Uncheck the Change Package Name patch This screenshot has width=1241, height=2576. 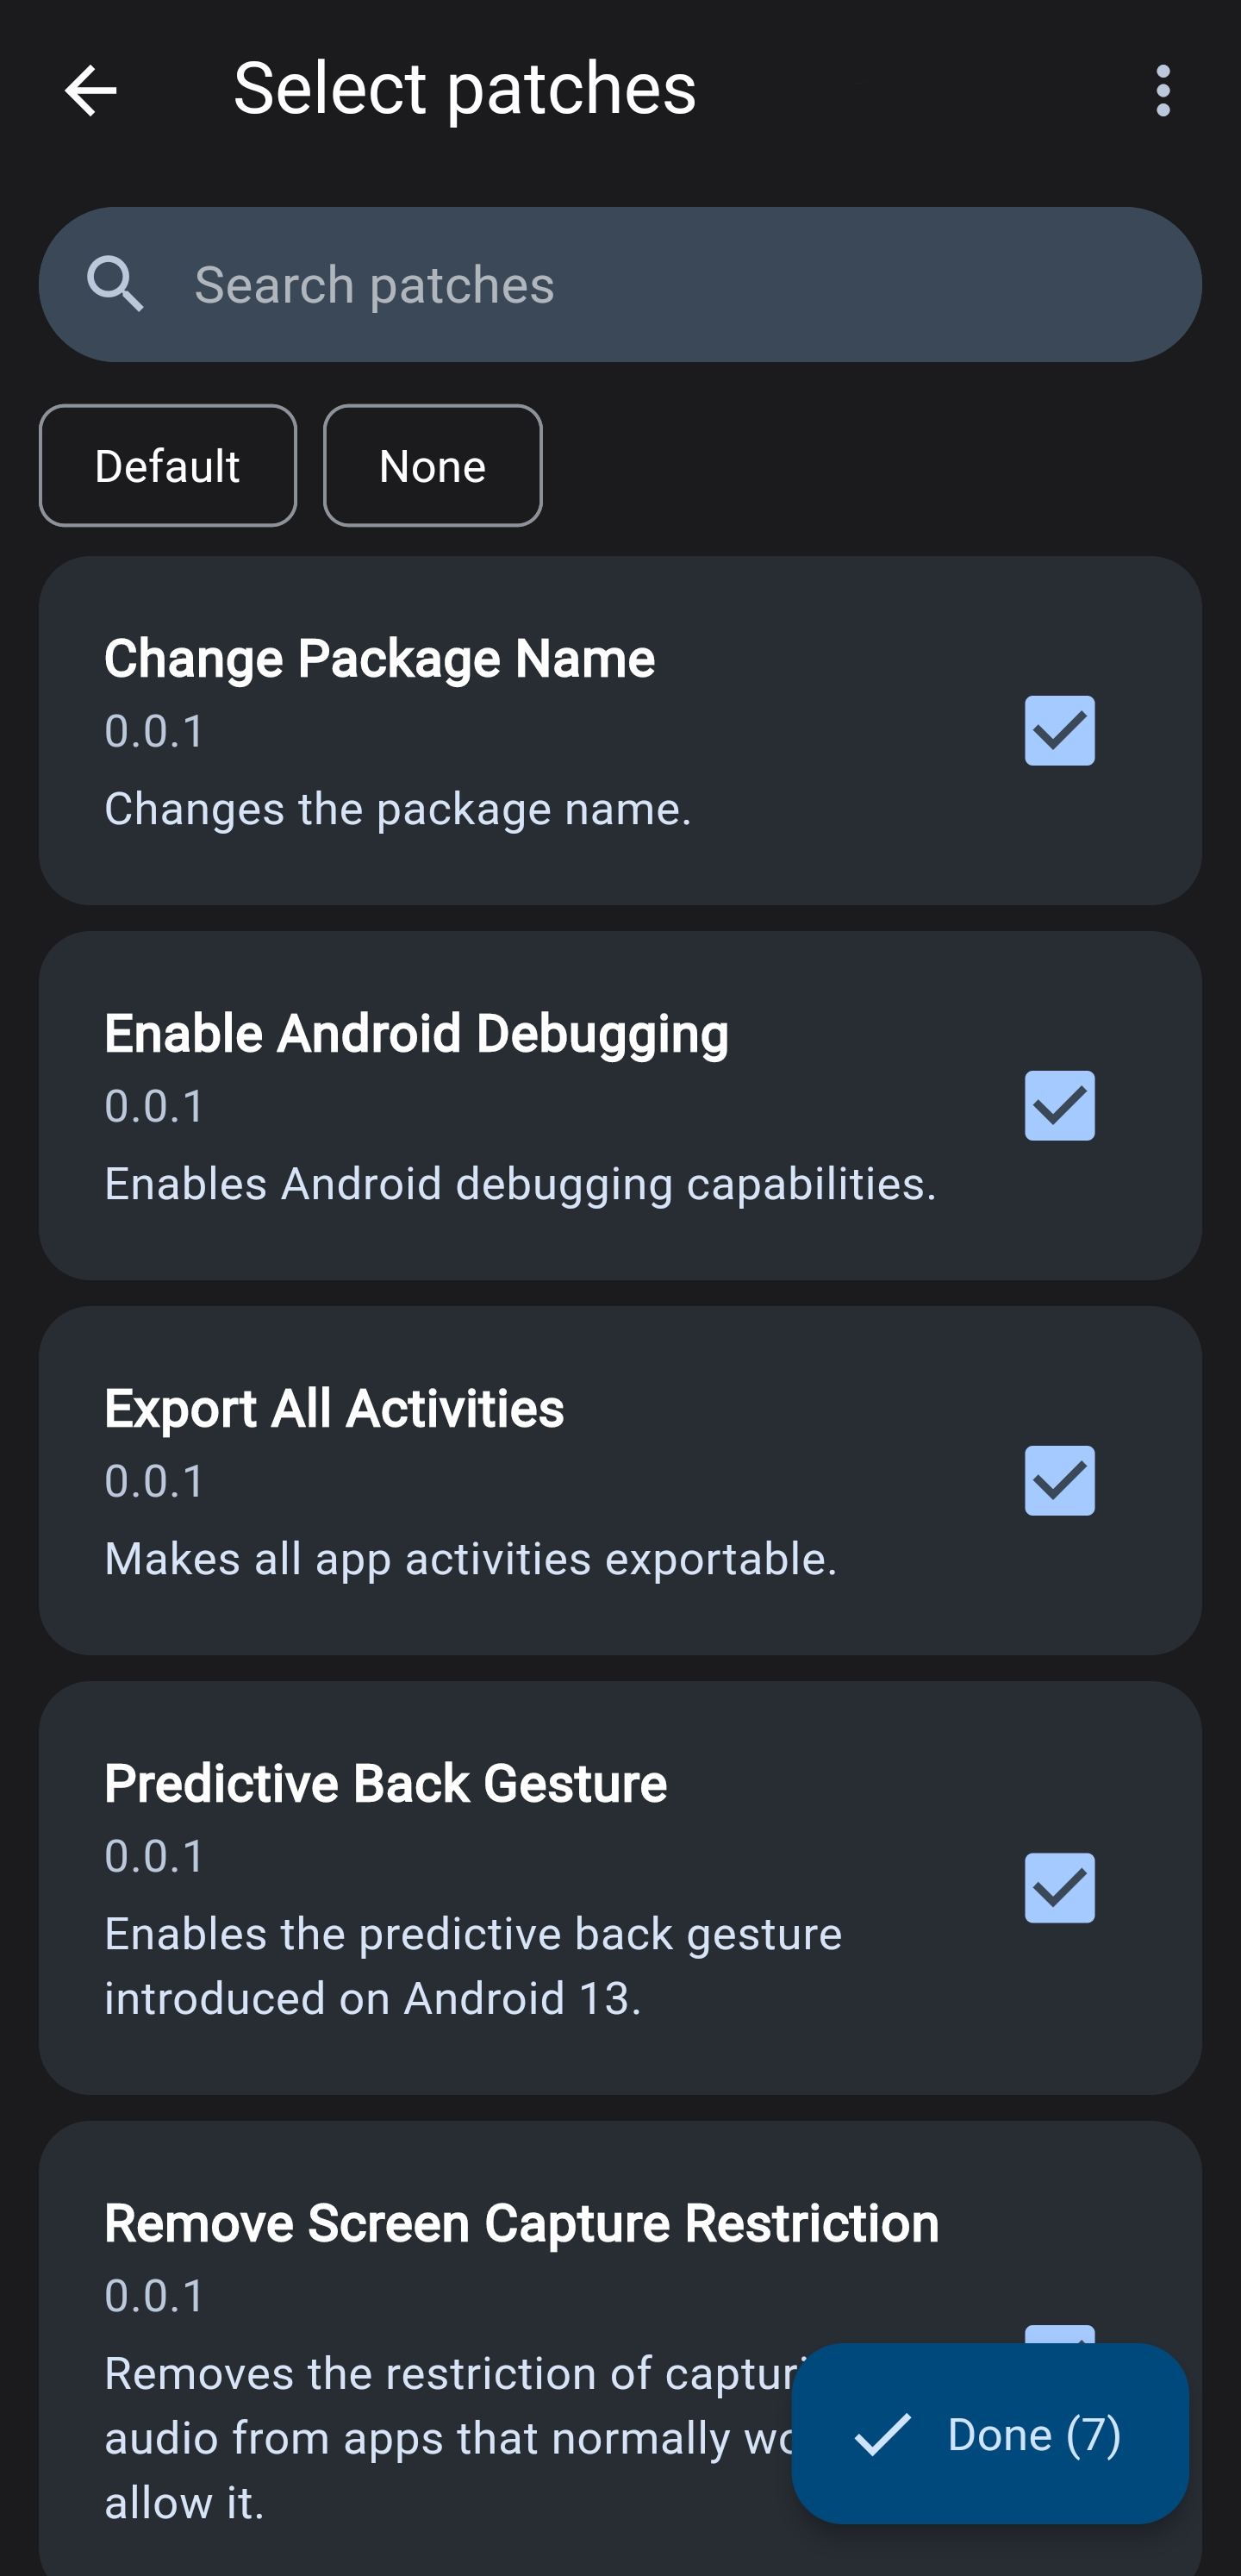[x=1059, y=731]
